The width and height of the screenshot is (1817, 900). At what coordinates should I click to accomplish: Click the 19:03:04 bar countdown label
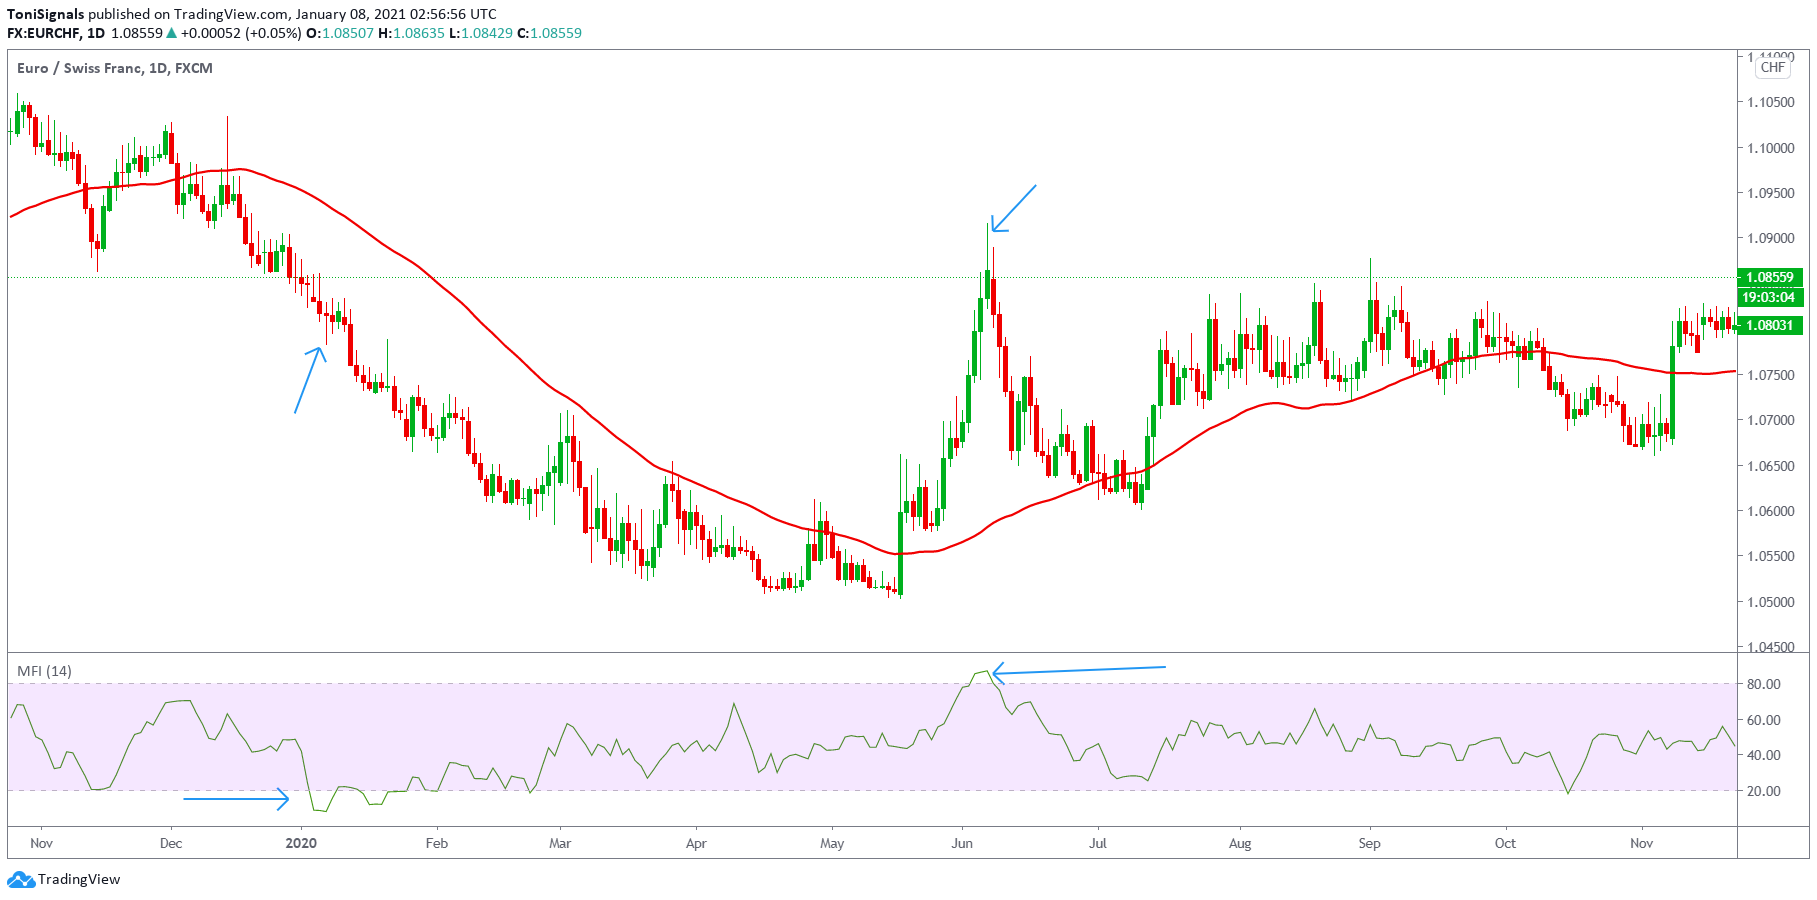pyautogui.click(x=1769, y=297)
